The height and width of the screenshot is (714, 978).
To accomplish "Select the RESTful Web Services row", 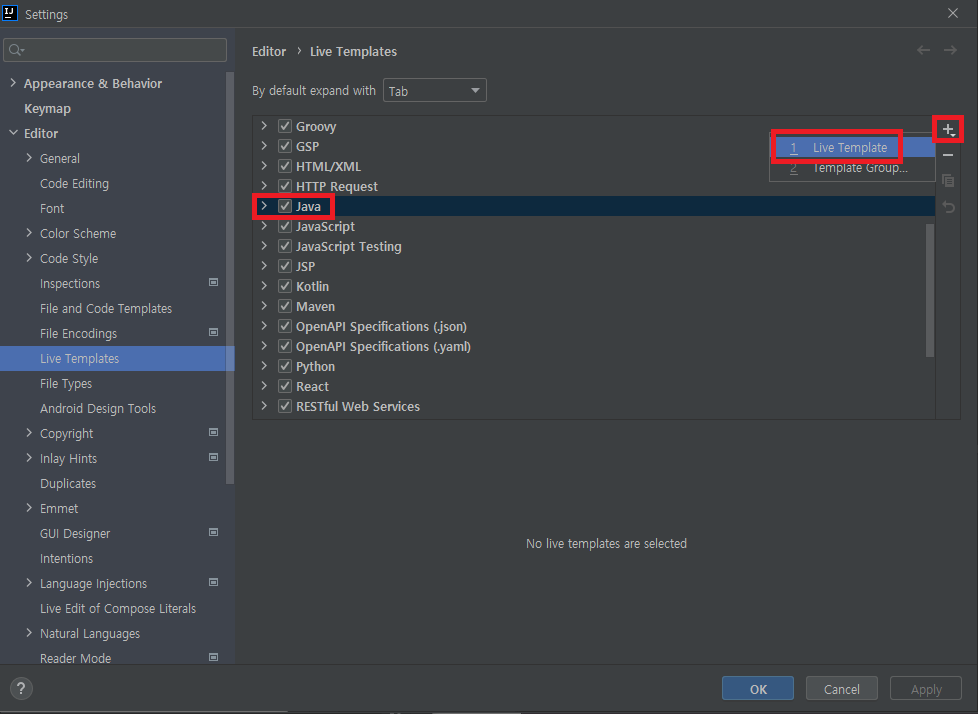I will (593, 406).
